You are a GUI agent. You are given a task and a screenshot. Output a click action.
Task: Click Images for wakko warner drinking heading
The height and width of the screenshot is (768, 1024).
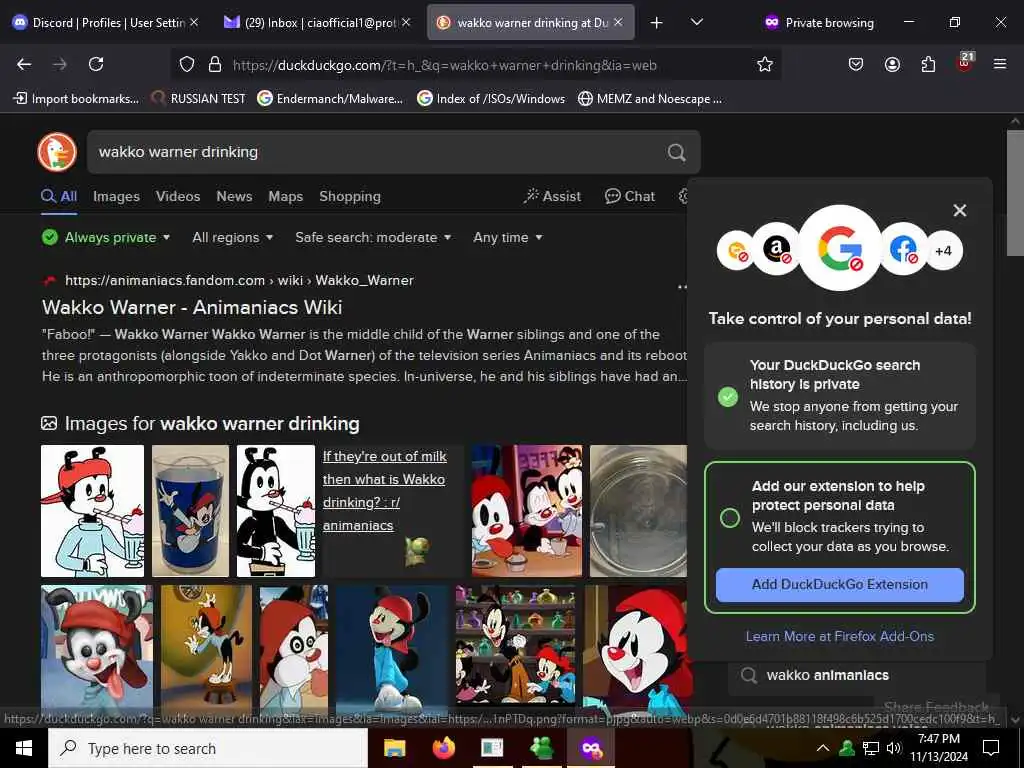coord(212,424)
